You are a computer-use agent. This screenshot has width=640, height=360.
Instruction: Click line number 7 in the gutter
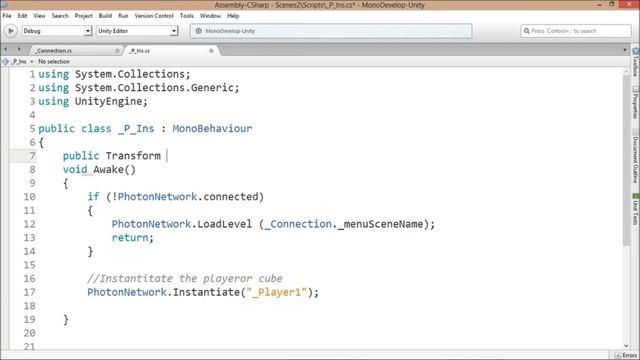pyautogui.click(x=32, y=156)
